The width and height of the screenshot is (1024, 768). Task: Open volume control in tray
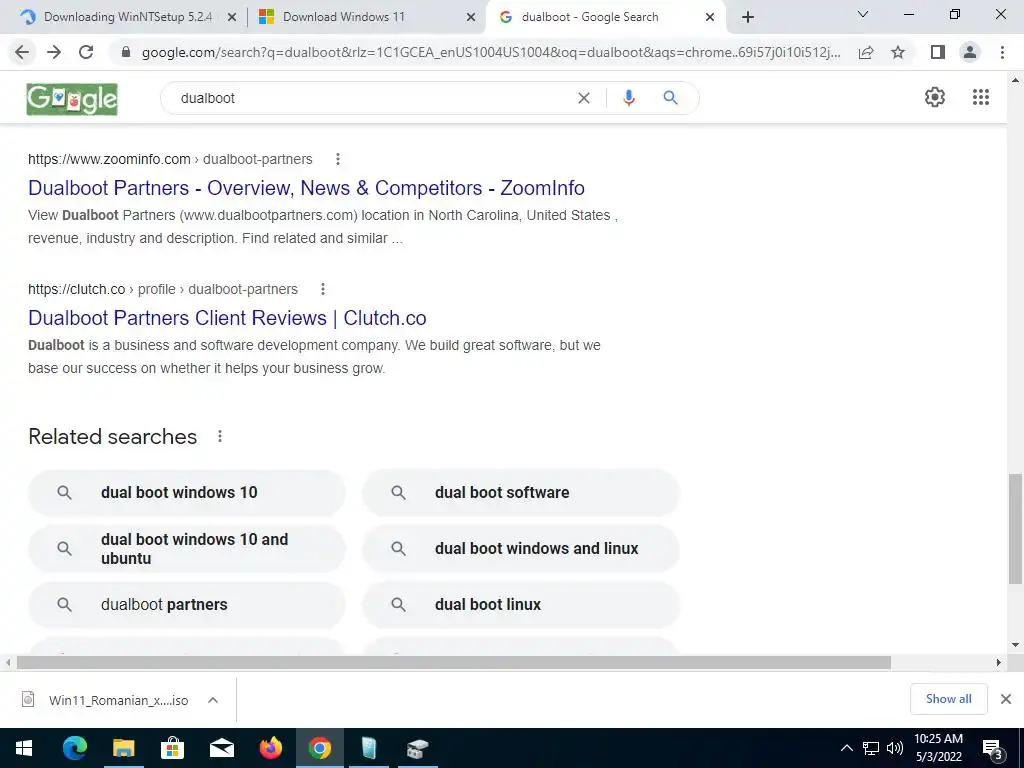pyautogui.click(x=895, y=748)
